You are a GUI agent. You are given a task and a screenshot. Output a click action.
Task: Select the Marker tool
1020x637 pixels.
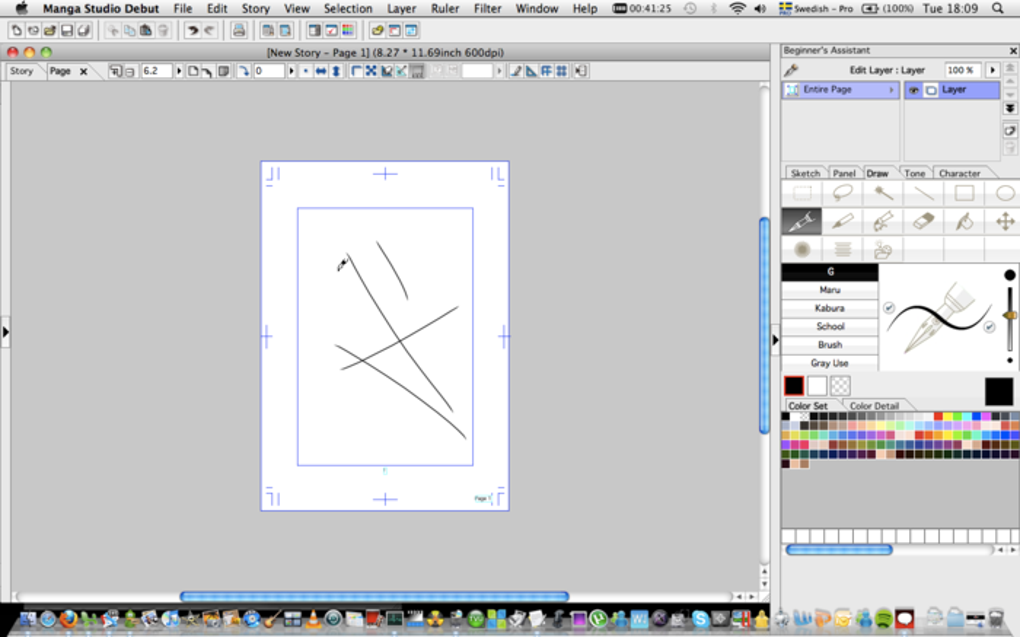(x=883, y=222)
